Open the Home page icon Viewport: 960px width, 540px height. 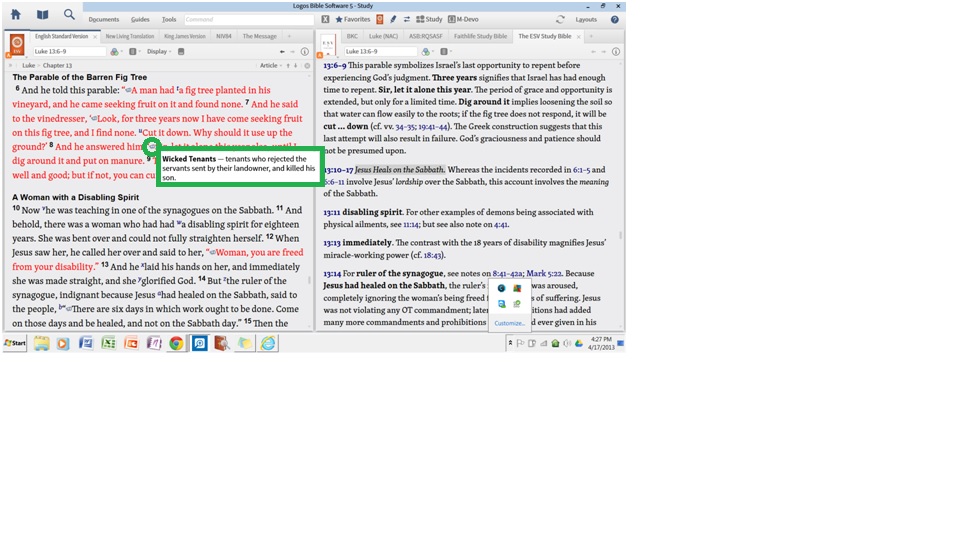15,14
